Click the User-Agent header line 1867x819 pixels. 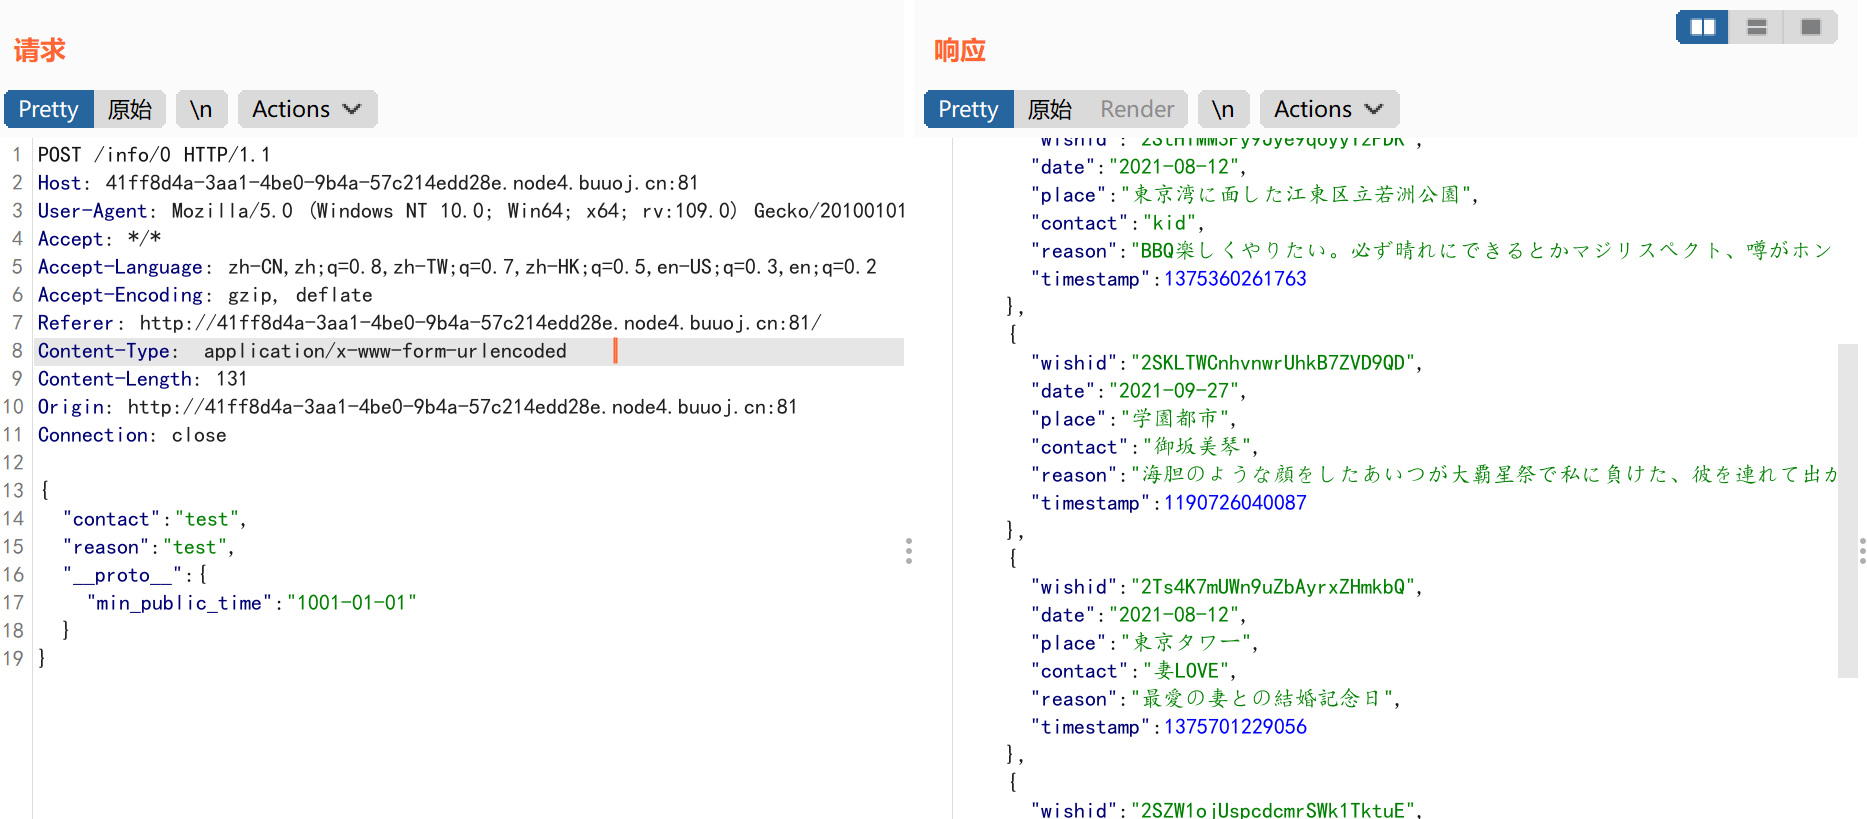472,211
